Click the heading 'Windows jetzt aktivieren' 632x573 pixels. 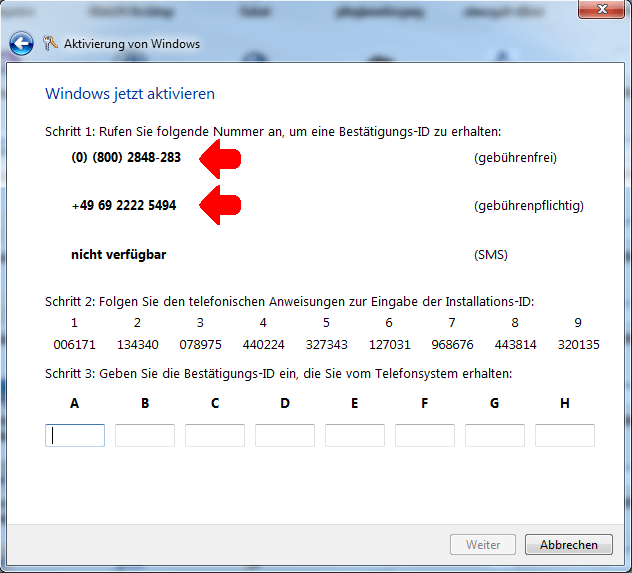click(130, 94)
